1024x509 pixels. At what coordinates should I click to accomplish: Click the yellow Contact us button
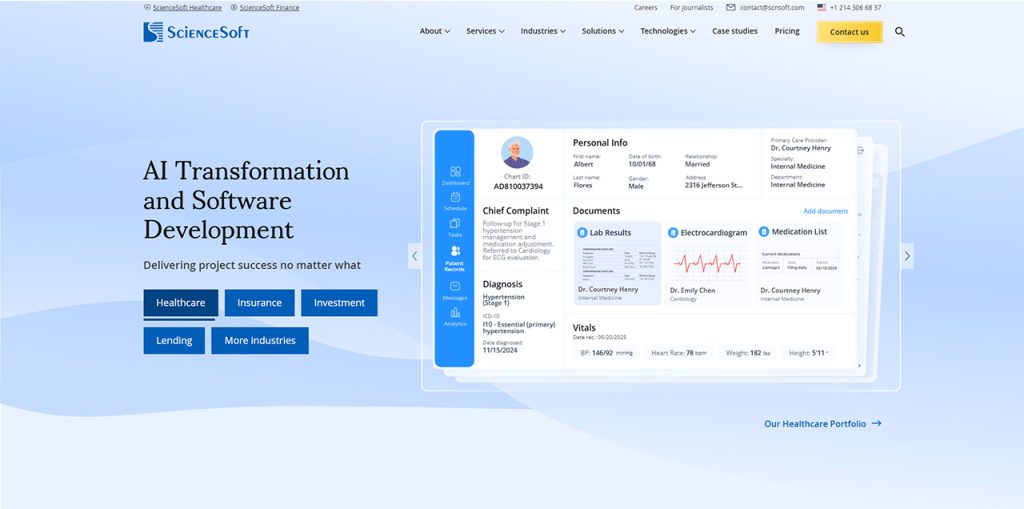pyautogui.click(x=849, y=32)
